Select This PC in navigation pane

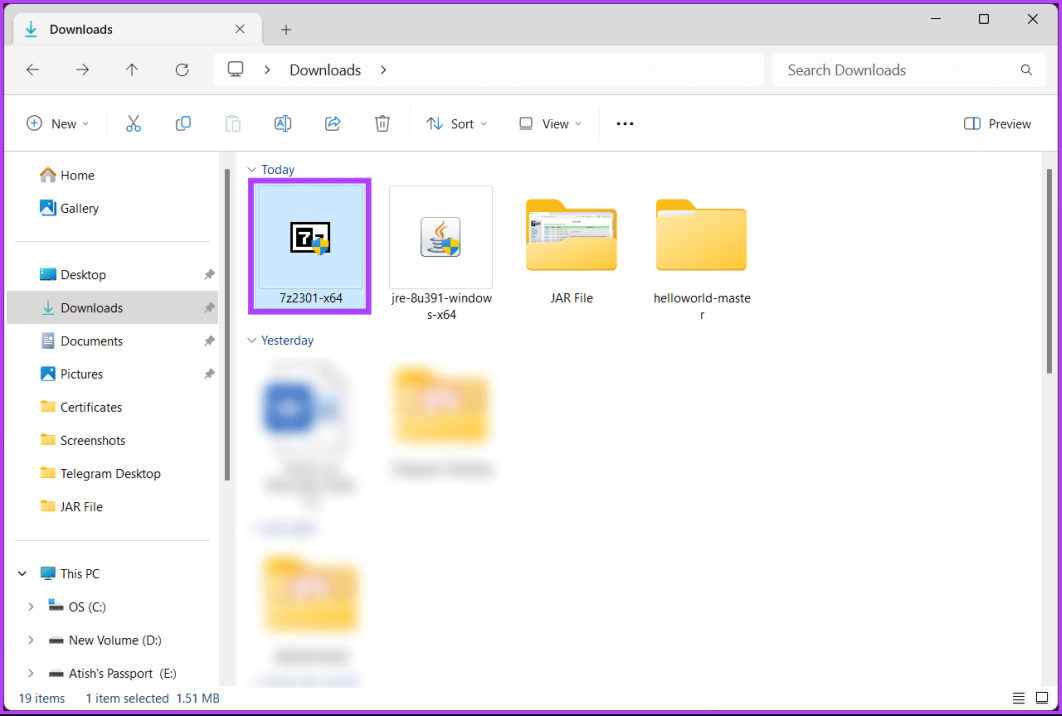pos(70,574)
